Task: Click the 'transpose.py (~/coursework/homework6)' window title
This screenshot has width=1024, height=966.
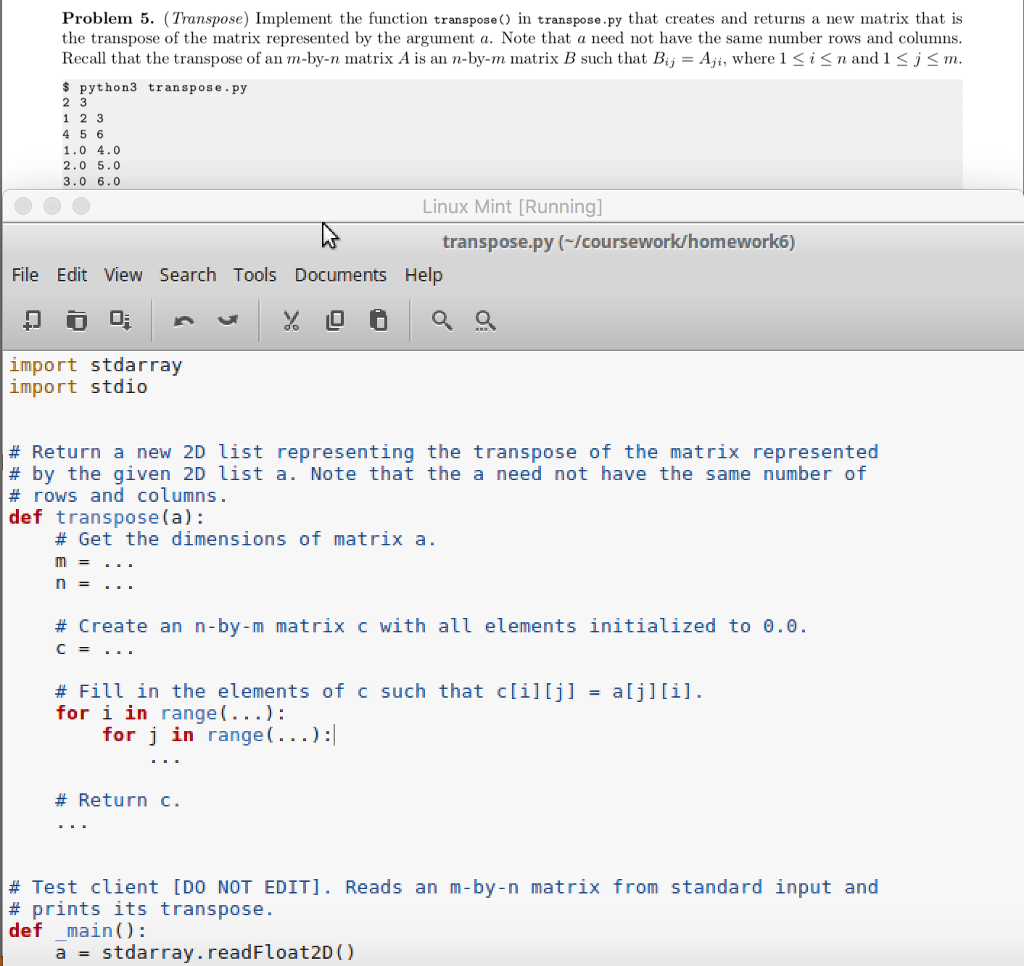Action: tap(618, 242)
